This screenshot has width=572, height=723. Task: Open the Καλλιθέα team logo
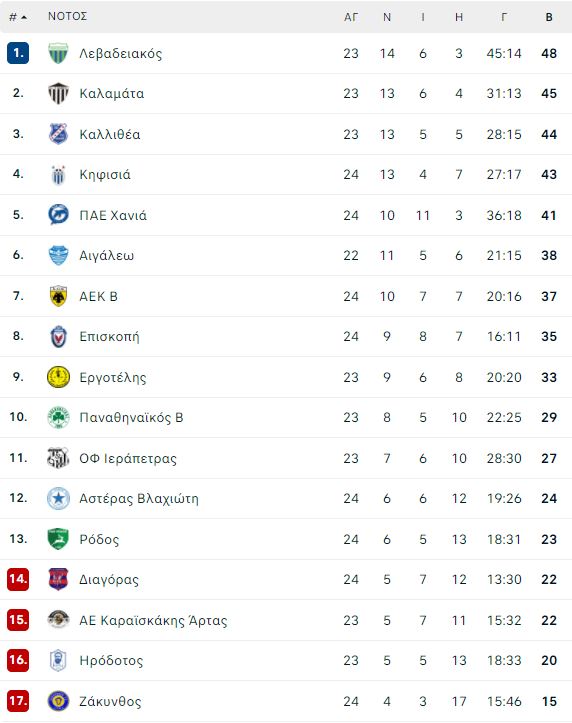pyautogui.click(x=59, y=134)
